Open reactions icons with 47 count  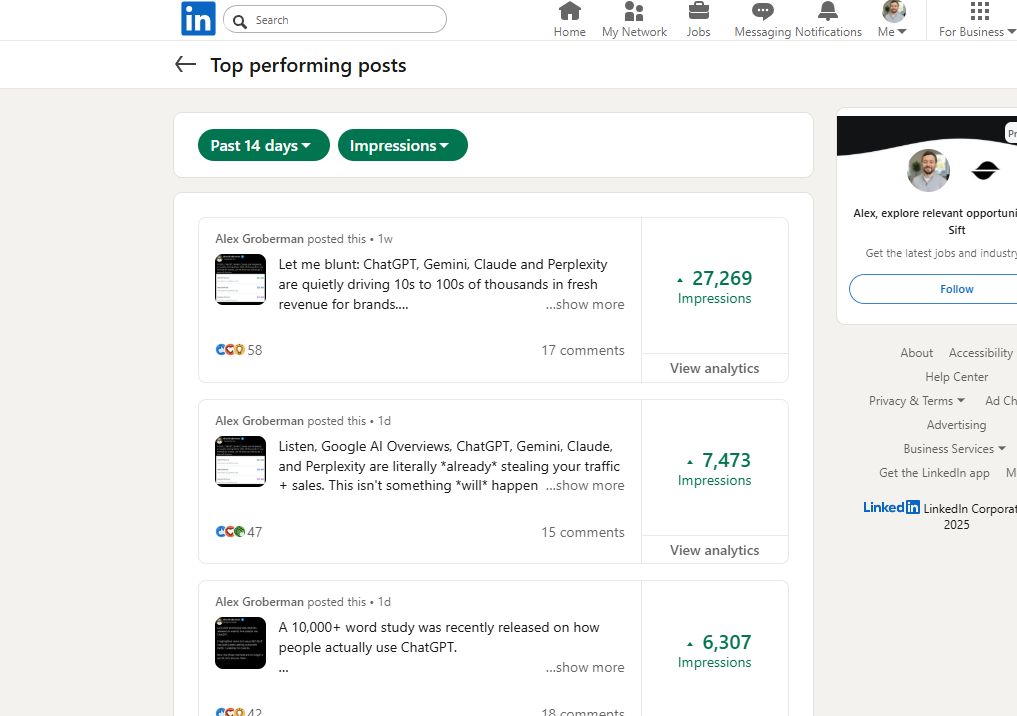239,532
